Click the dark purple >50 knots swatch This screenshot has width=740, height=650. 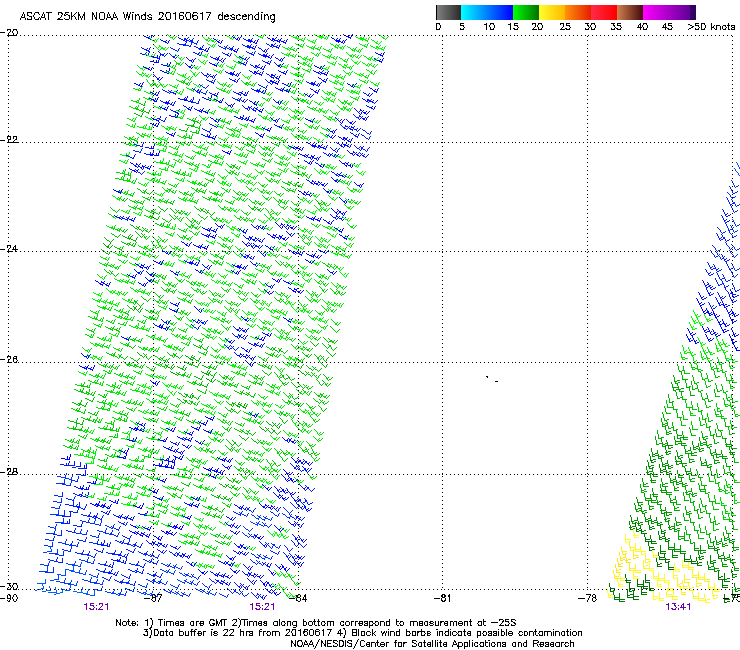(x=693, y=12)
